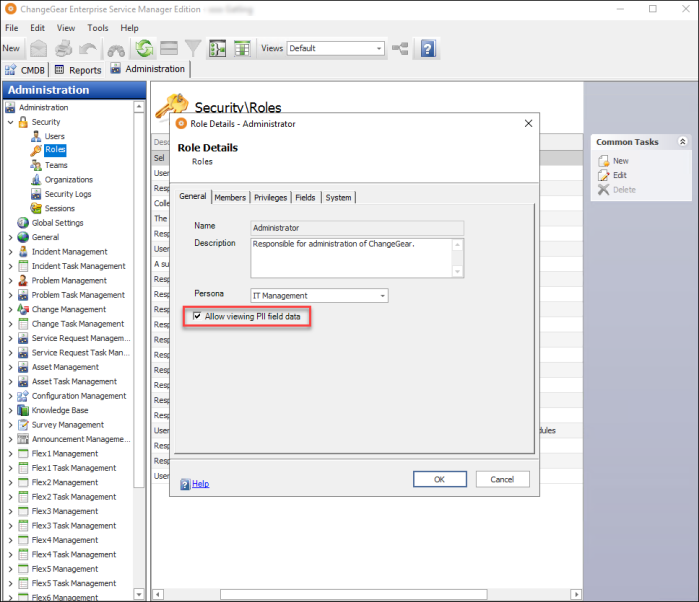Viewport: 699px width, 602px height.
Task: Expand the Change Management node
Action: (11, 309)
